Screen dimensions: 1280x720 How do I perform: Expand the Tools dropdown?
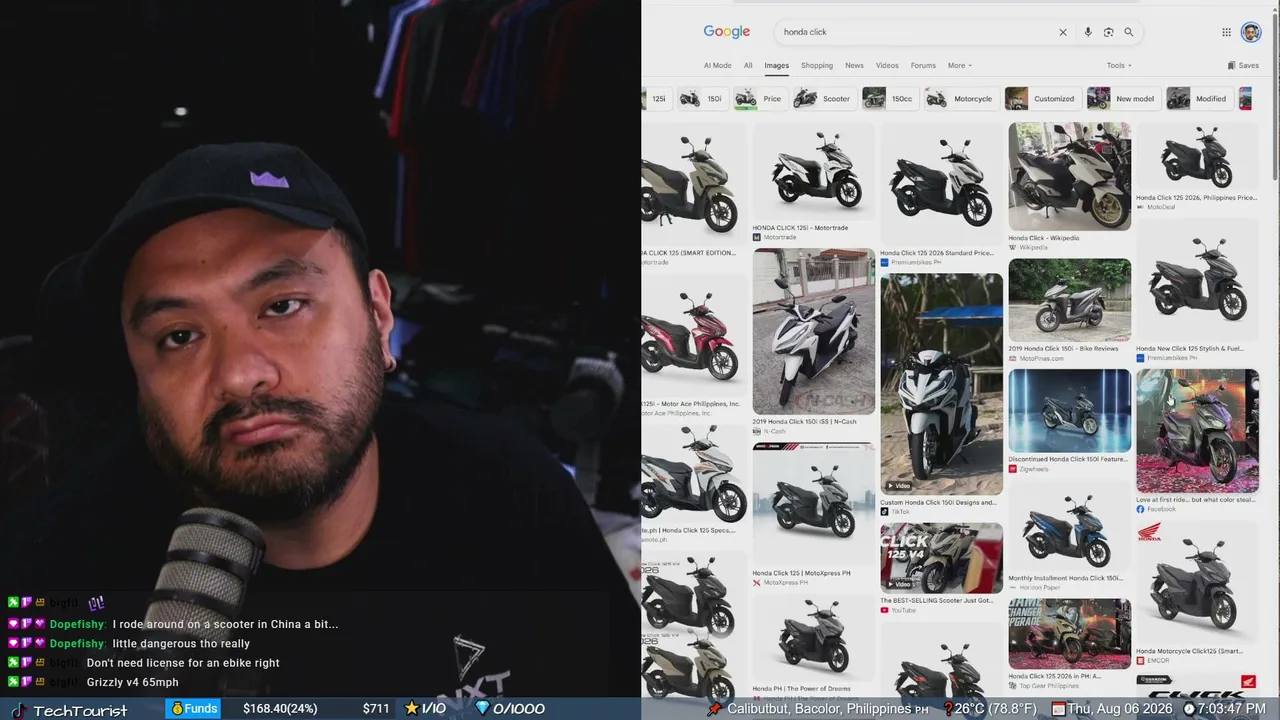(x=1119, y=65)
